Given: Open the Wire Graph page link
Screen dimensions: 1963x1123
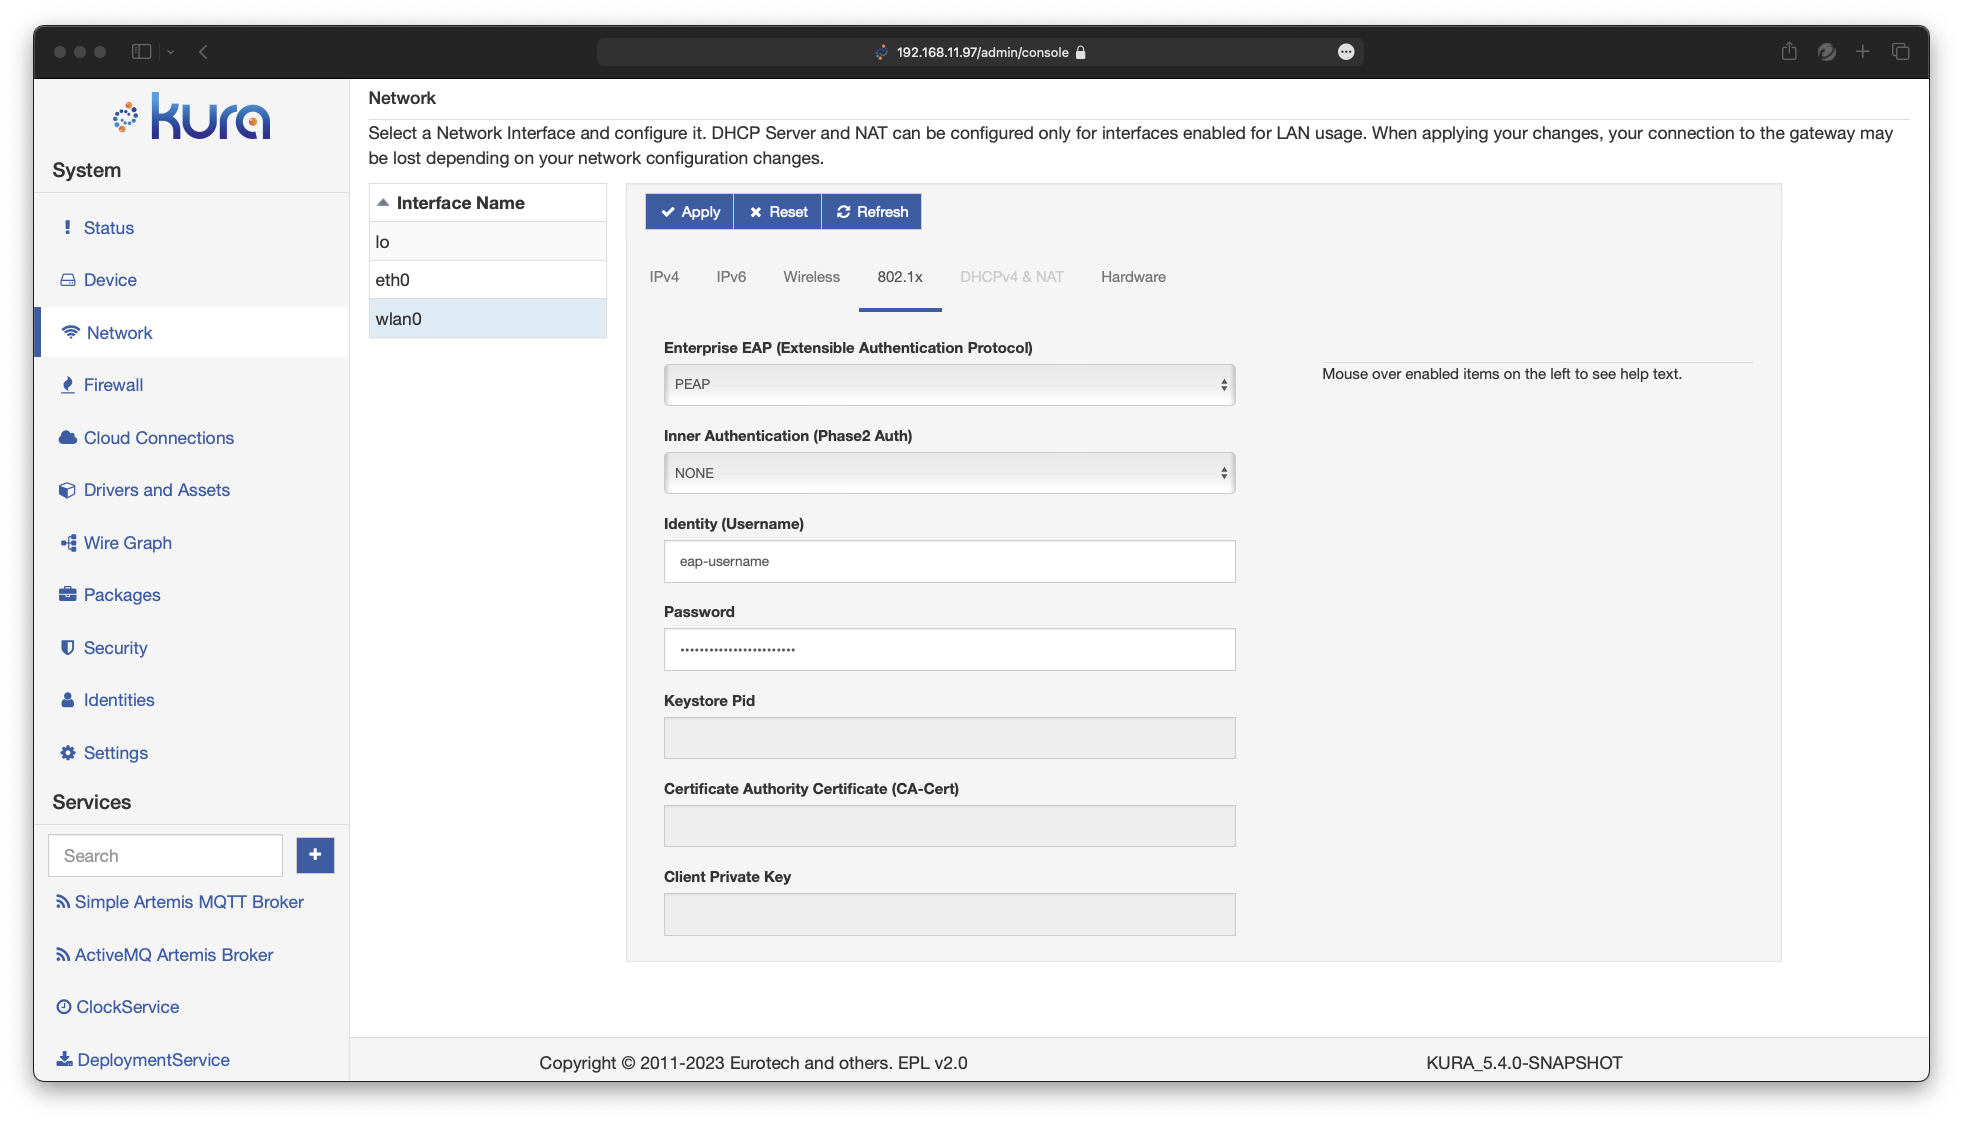Looking at the screenshot, I should tap(128, 543).
